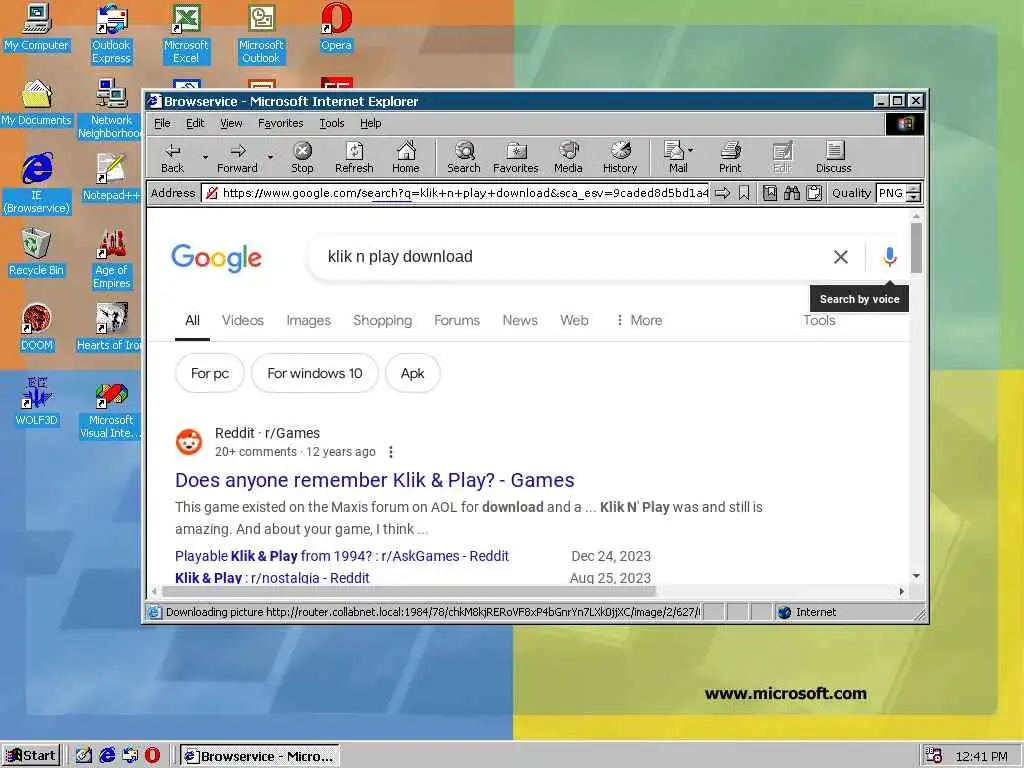Image resolution: width=1024 pixels, height=768 pixels.
Task: Click the Discuss toolbar button
Action: pyautogui.click(x=834, y=157)
